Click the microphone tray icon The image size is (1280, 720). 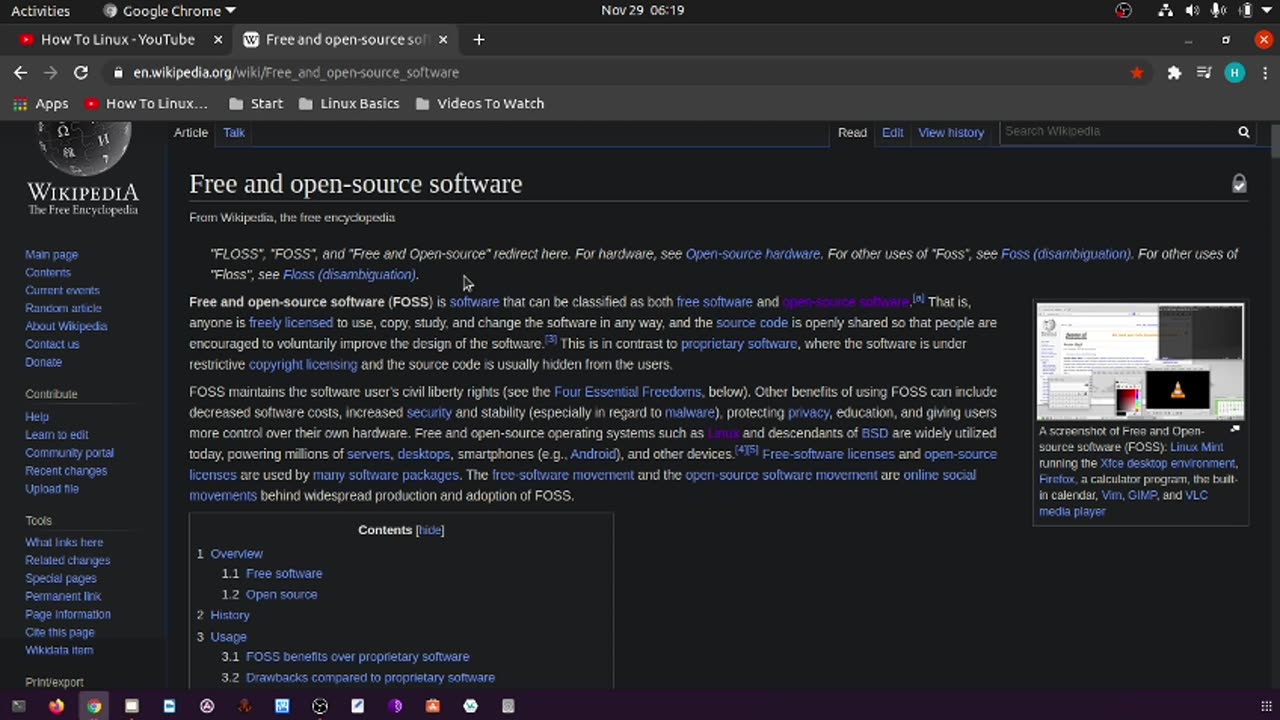[1218, 10]
